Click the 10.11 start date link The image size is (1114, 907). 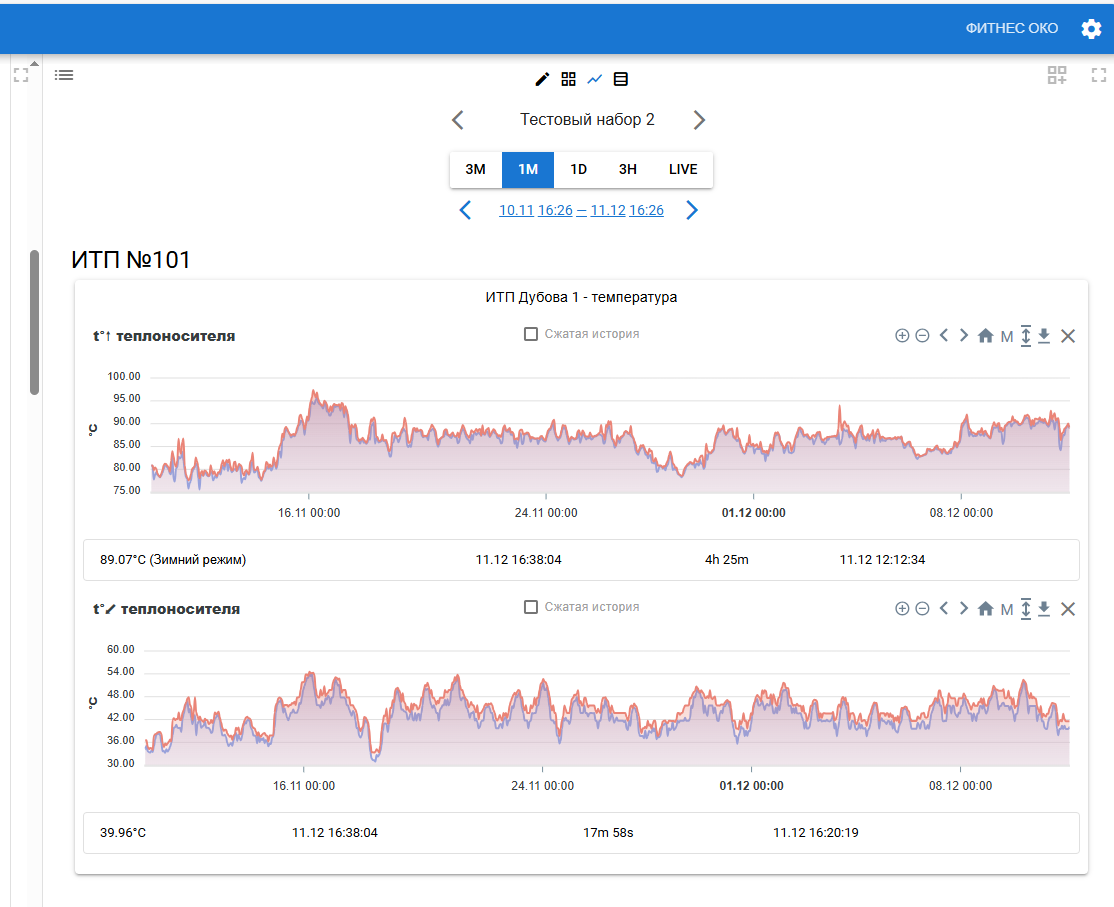pos(516,210)
